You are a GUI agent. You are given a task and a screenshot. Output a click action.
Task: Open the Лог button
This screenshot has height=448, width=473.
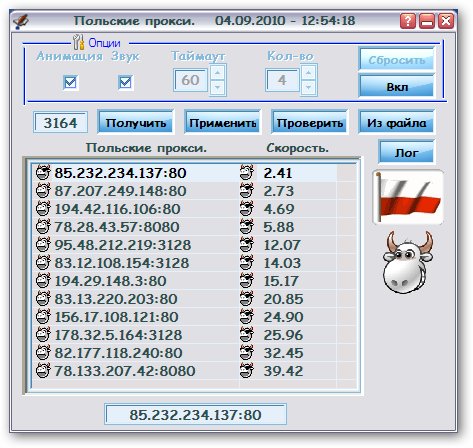407,152
